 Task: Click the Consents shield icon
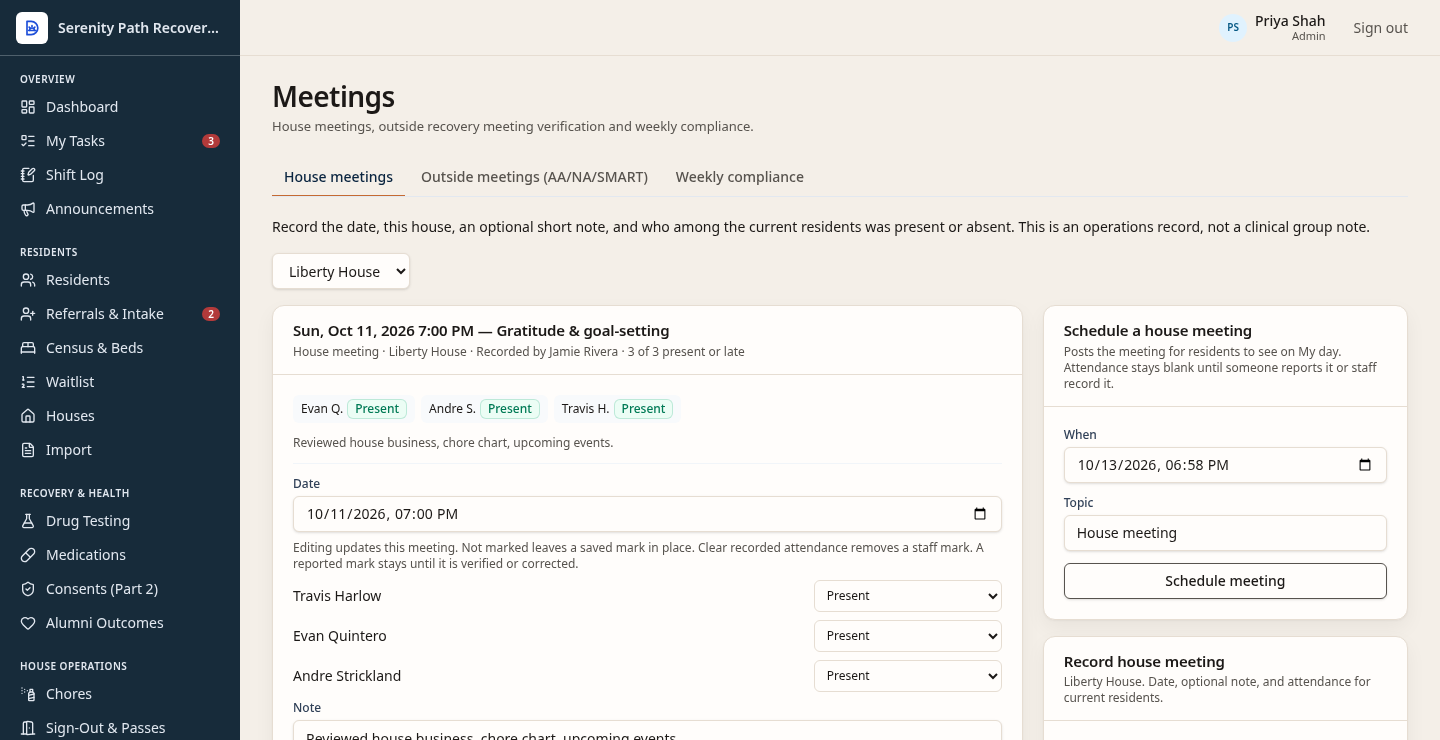coord(28,589)
